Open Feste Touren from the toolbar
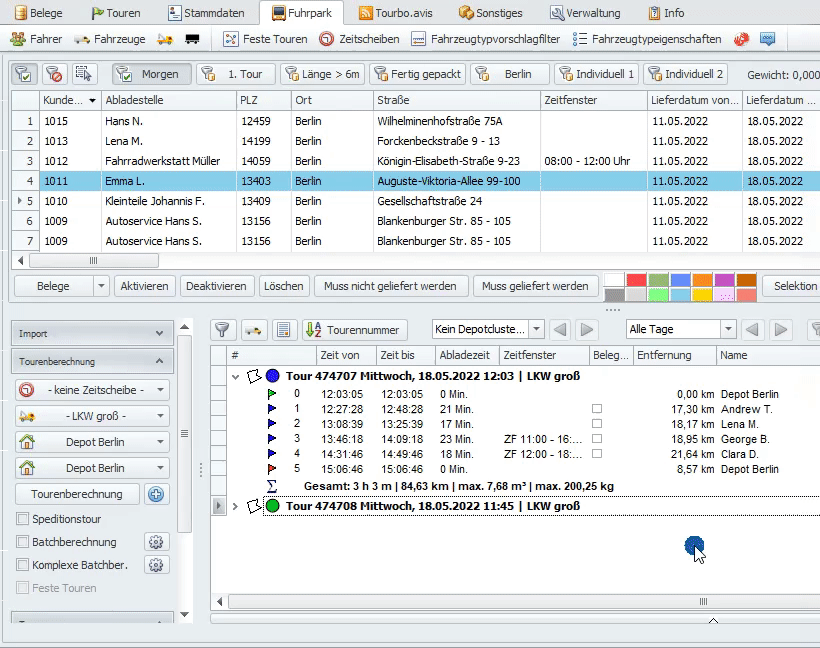This screenshot has height=648, width=820. pos(265,39)
